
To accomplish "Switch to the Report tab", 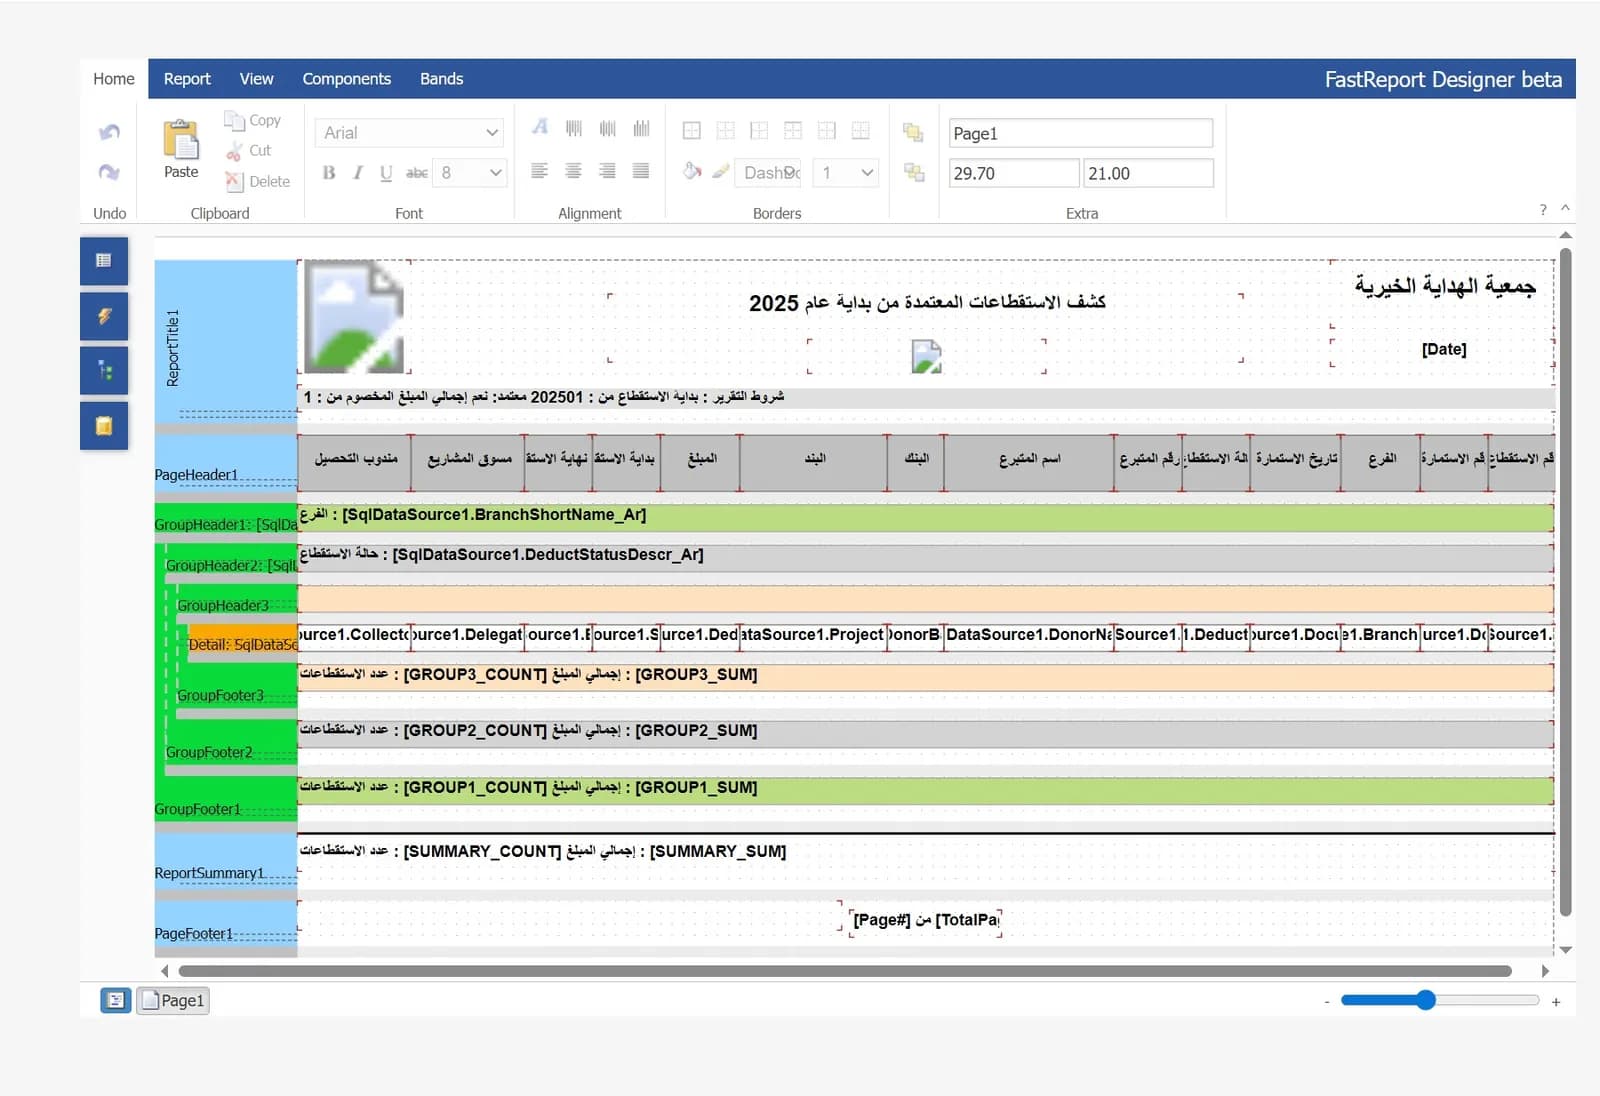I will (x=187, y=79).
